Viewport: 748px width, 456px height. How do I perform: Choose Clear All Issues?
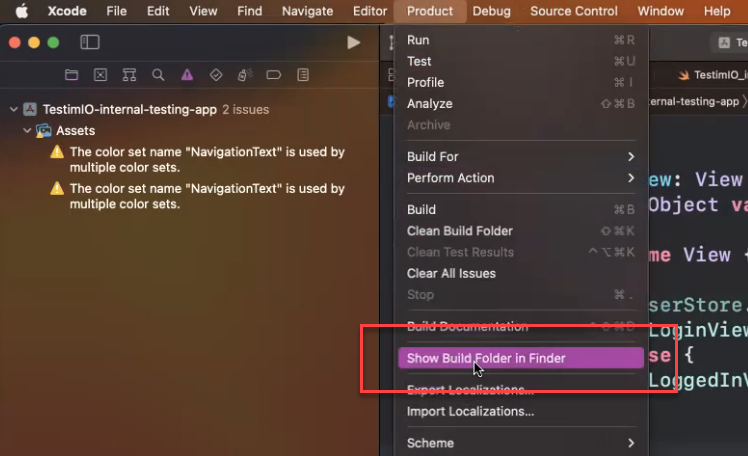click(521, 273)
